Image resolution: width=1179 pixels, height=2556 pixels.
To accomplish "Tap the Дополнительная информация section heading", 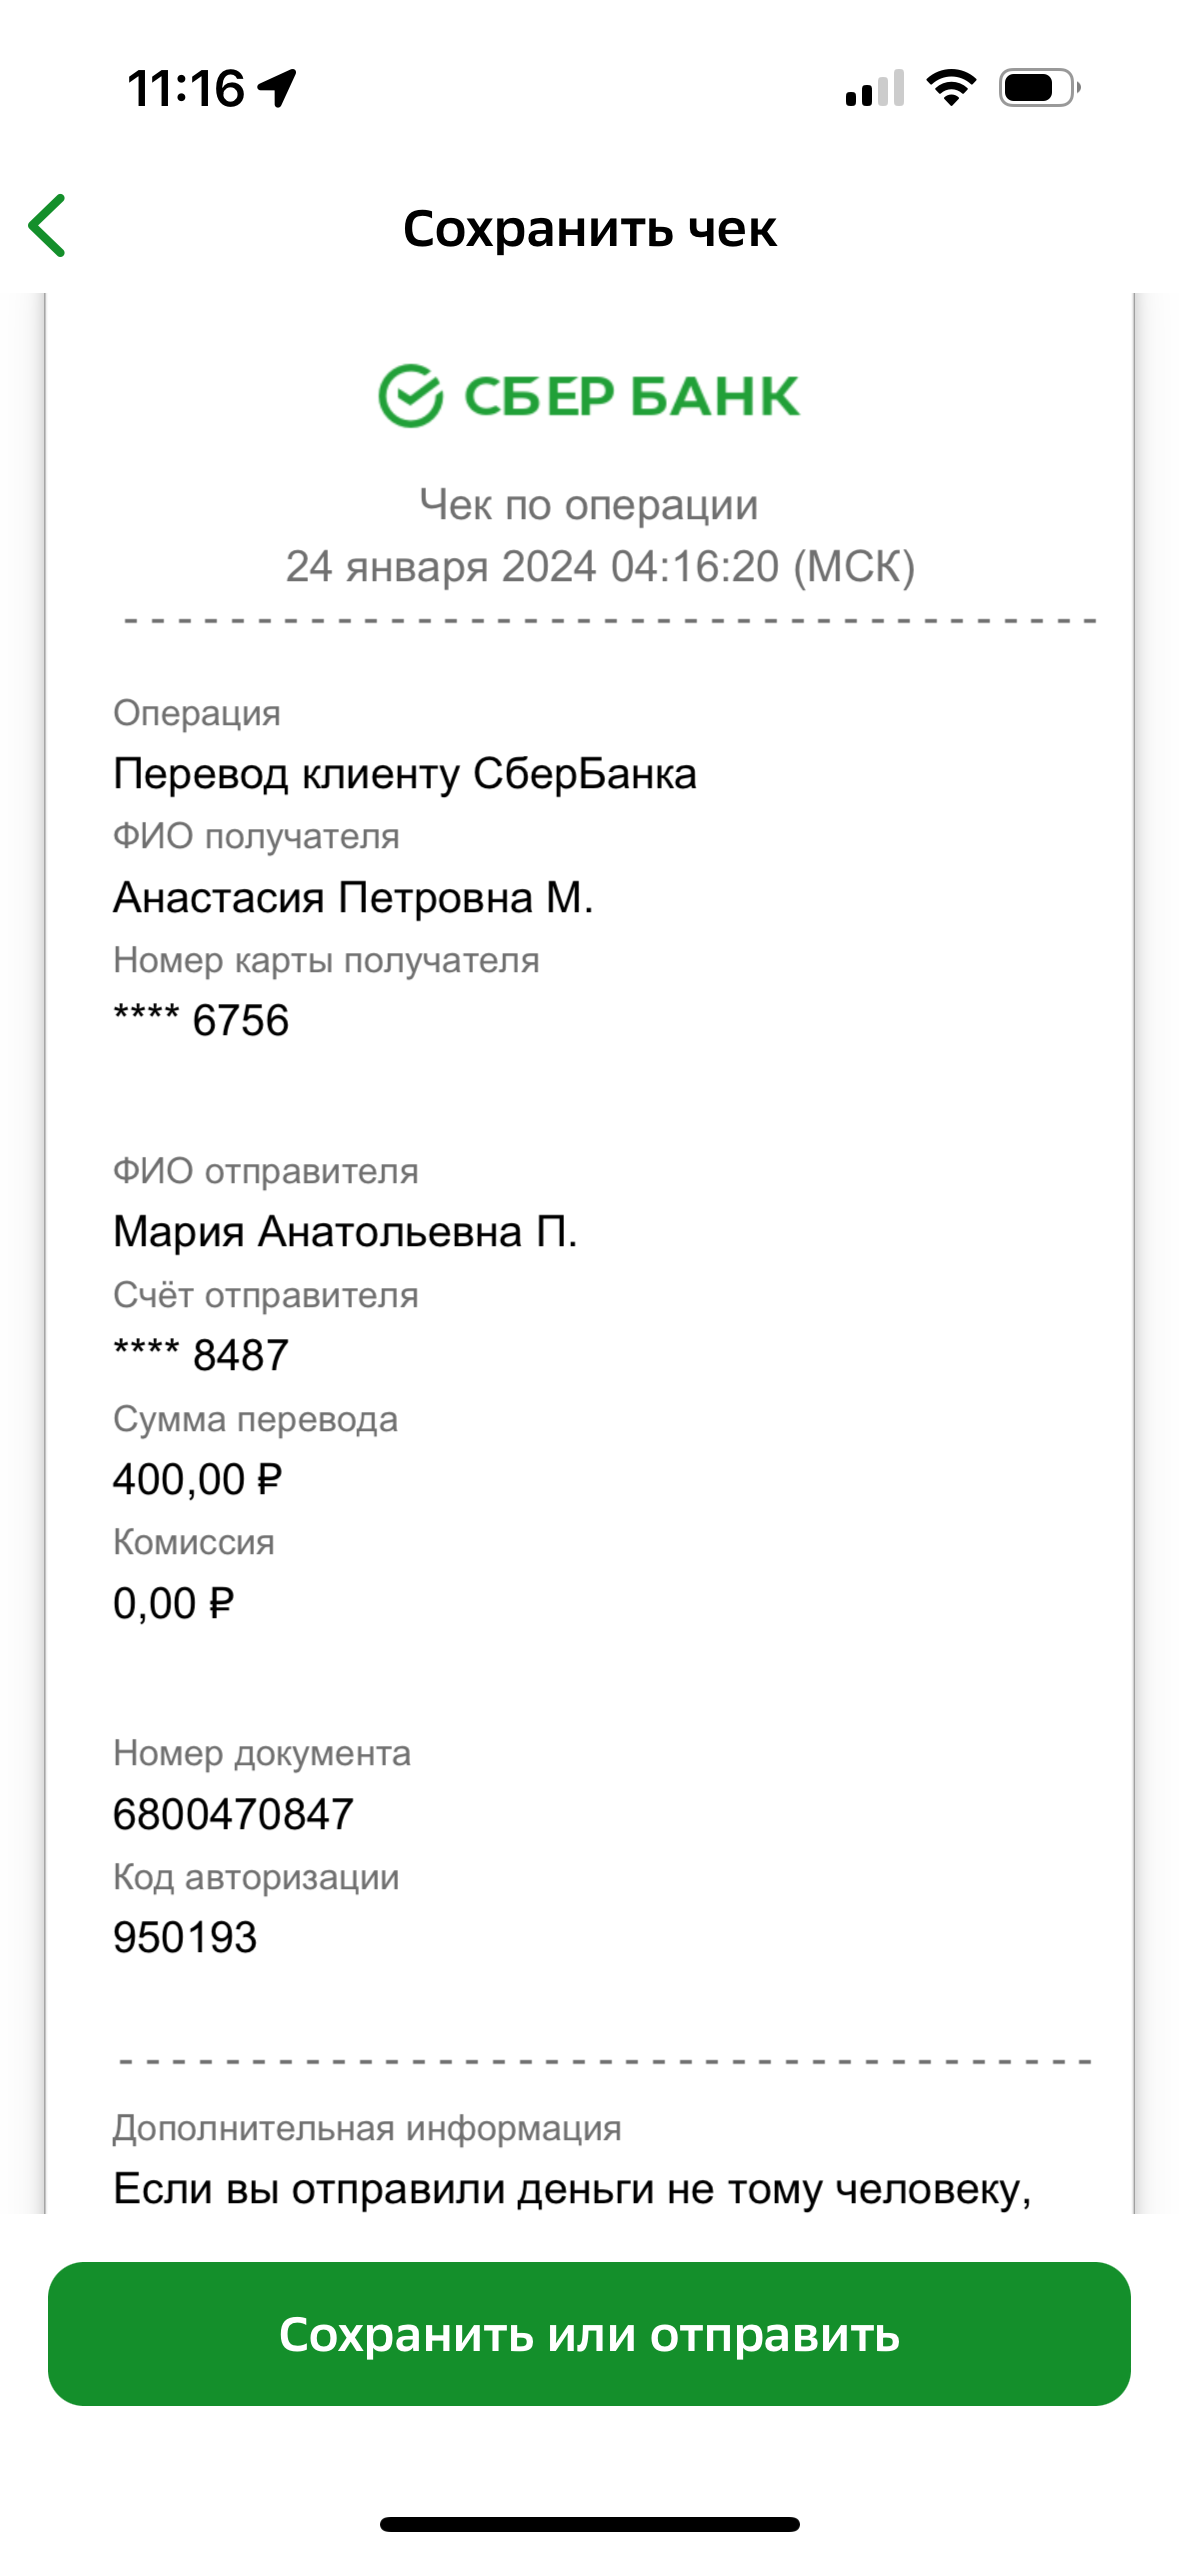I will (367, 2128).
